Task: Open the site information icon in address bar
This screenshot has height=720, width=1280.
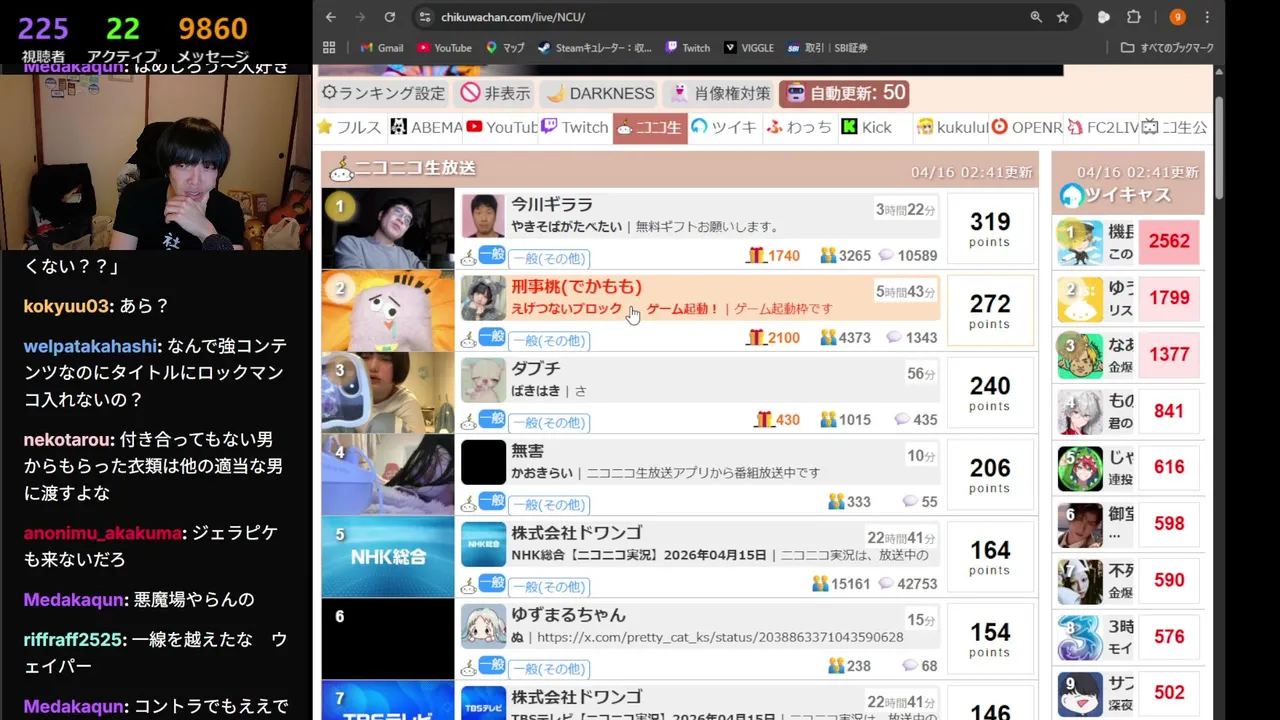Action: (x=424, y=17)
